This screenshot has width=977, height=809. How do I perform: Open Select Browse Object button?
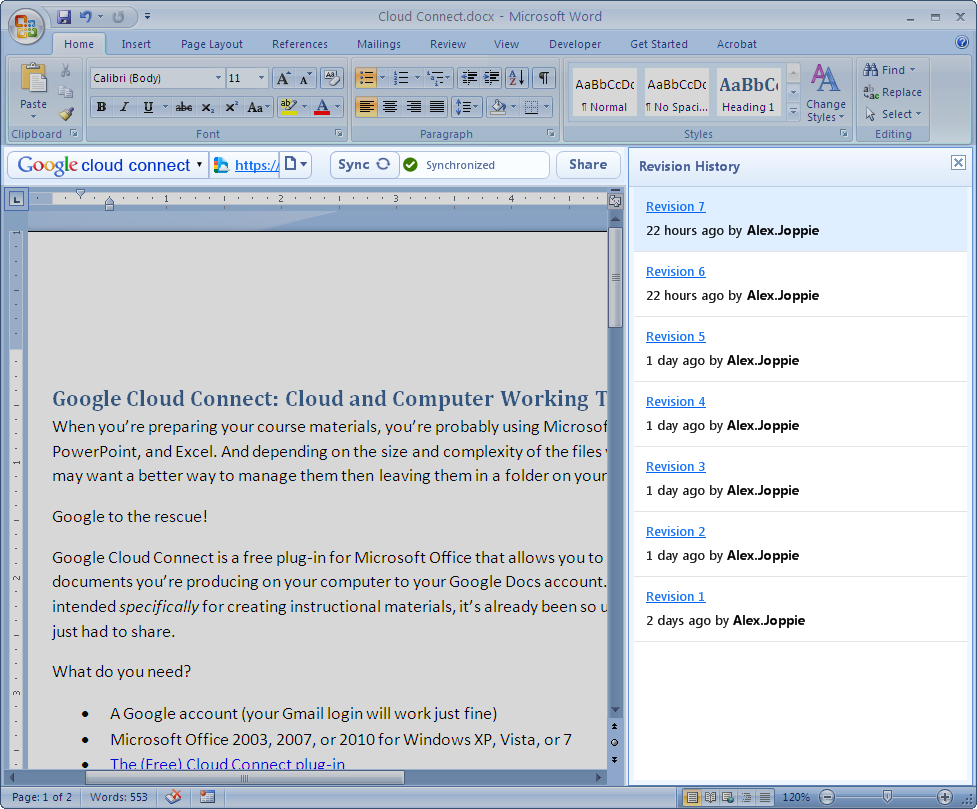click(615, 742)
